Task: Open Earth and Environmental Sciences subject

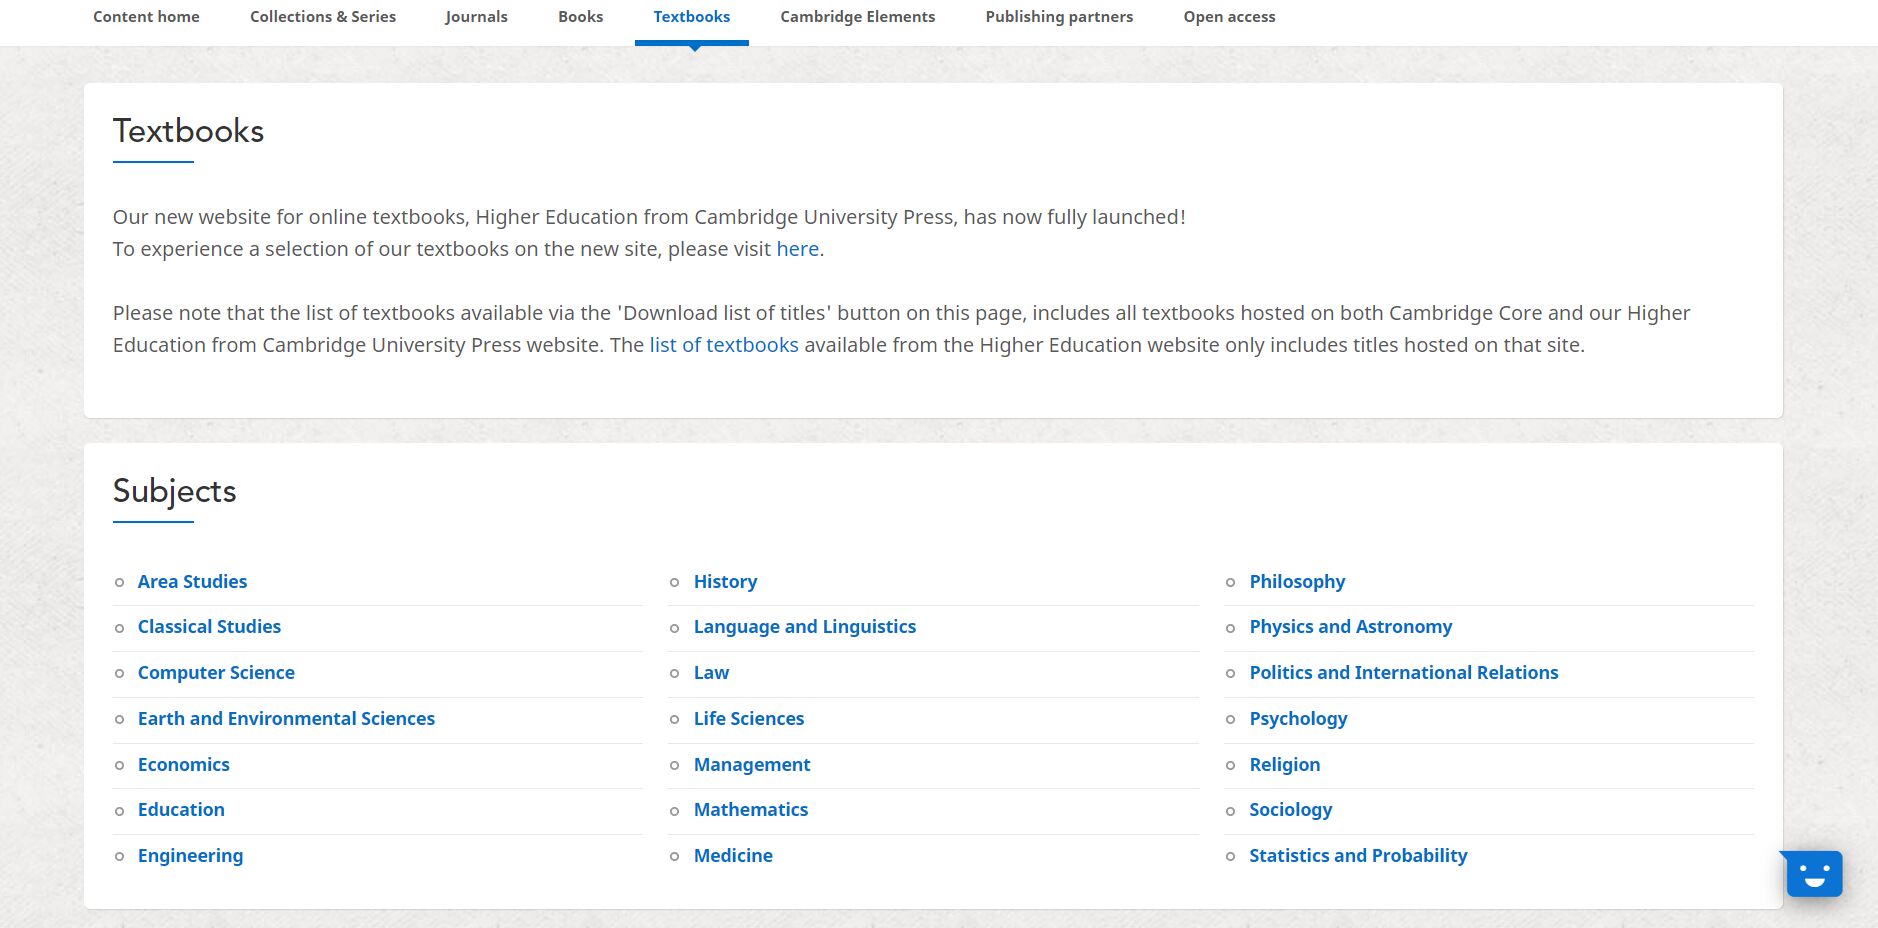Action: tap(286, 719)
